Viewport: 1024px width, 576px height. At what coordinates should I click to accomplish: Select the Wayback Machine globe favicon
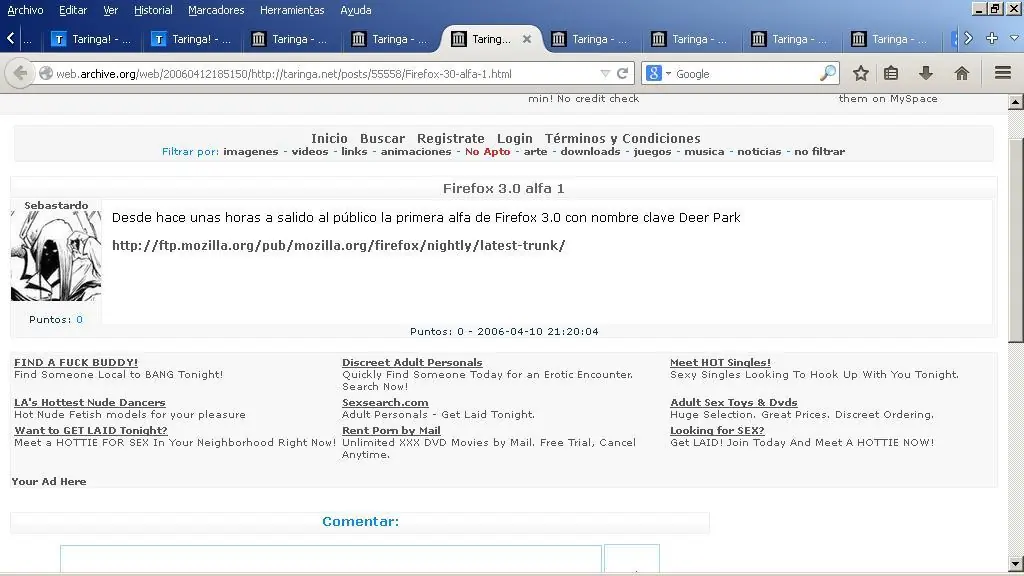pyautogui.click(x=45, y=73)
